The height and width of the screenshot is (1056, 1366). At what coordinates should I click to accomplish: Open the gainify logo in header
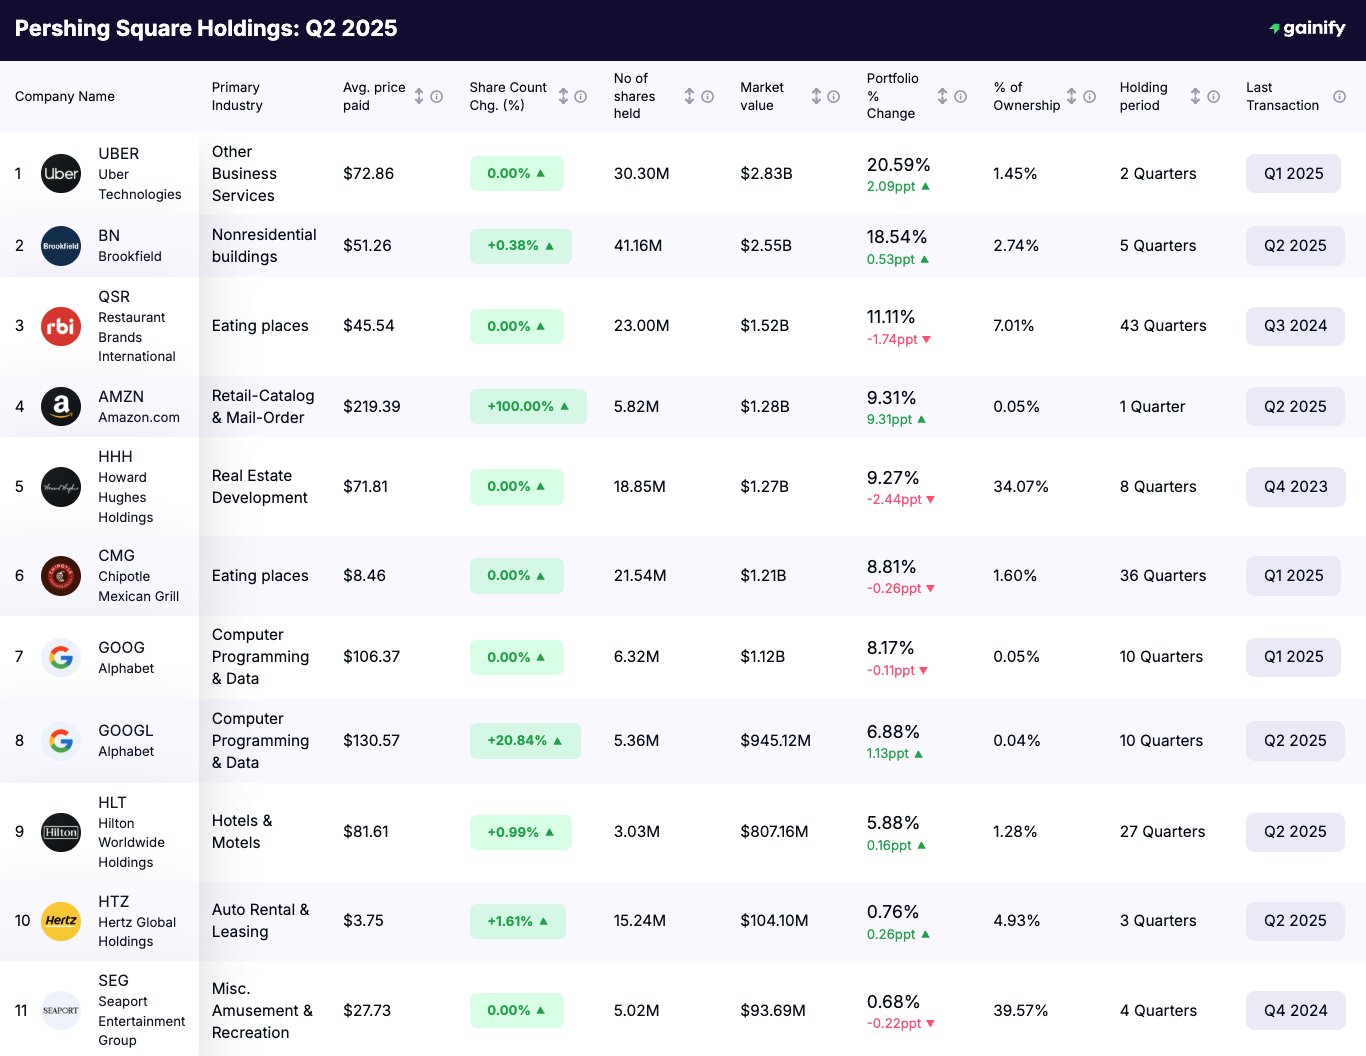tap(1307, 28)
